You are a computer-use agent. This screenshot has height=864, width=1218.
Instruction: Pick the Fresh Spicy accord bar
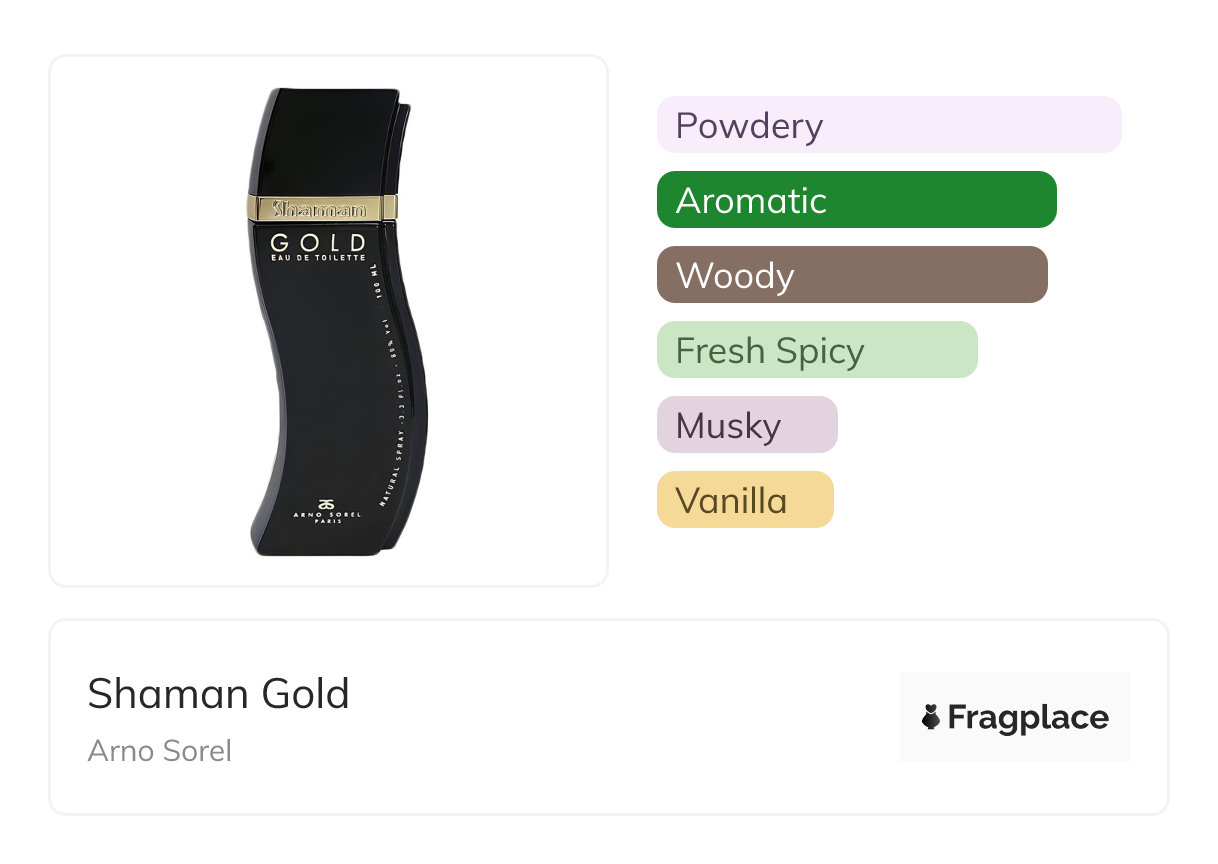coord(816,350)
